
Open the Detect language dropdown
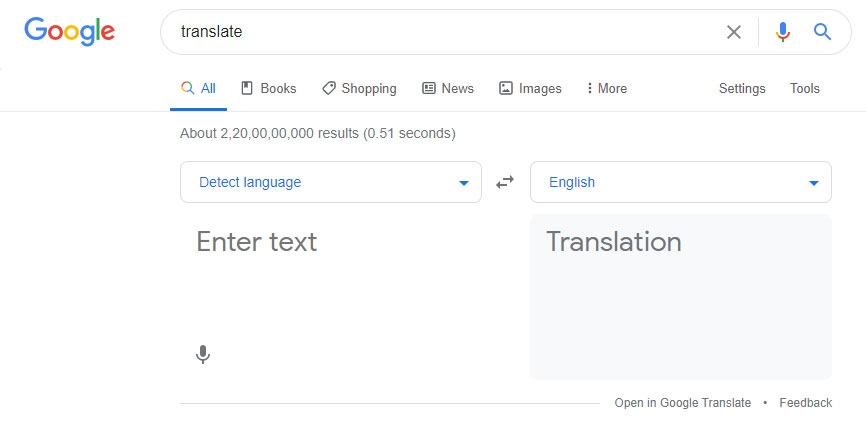[331, 182]
